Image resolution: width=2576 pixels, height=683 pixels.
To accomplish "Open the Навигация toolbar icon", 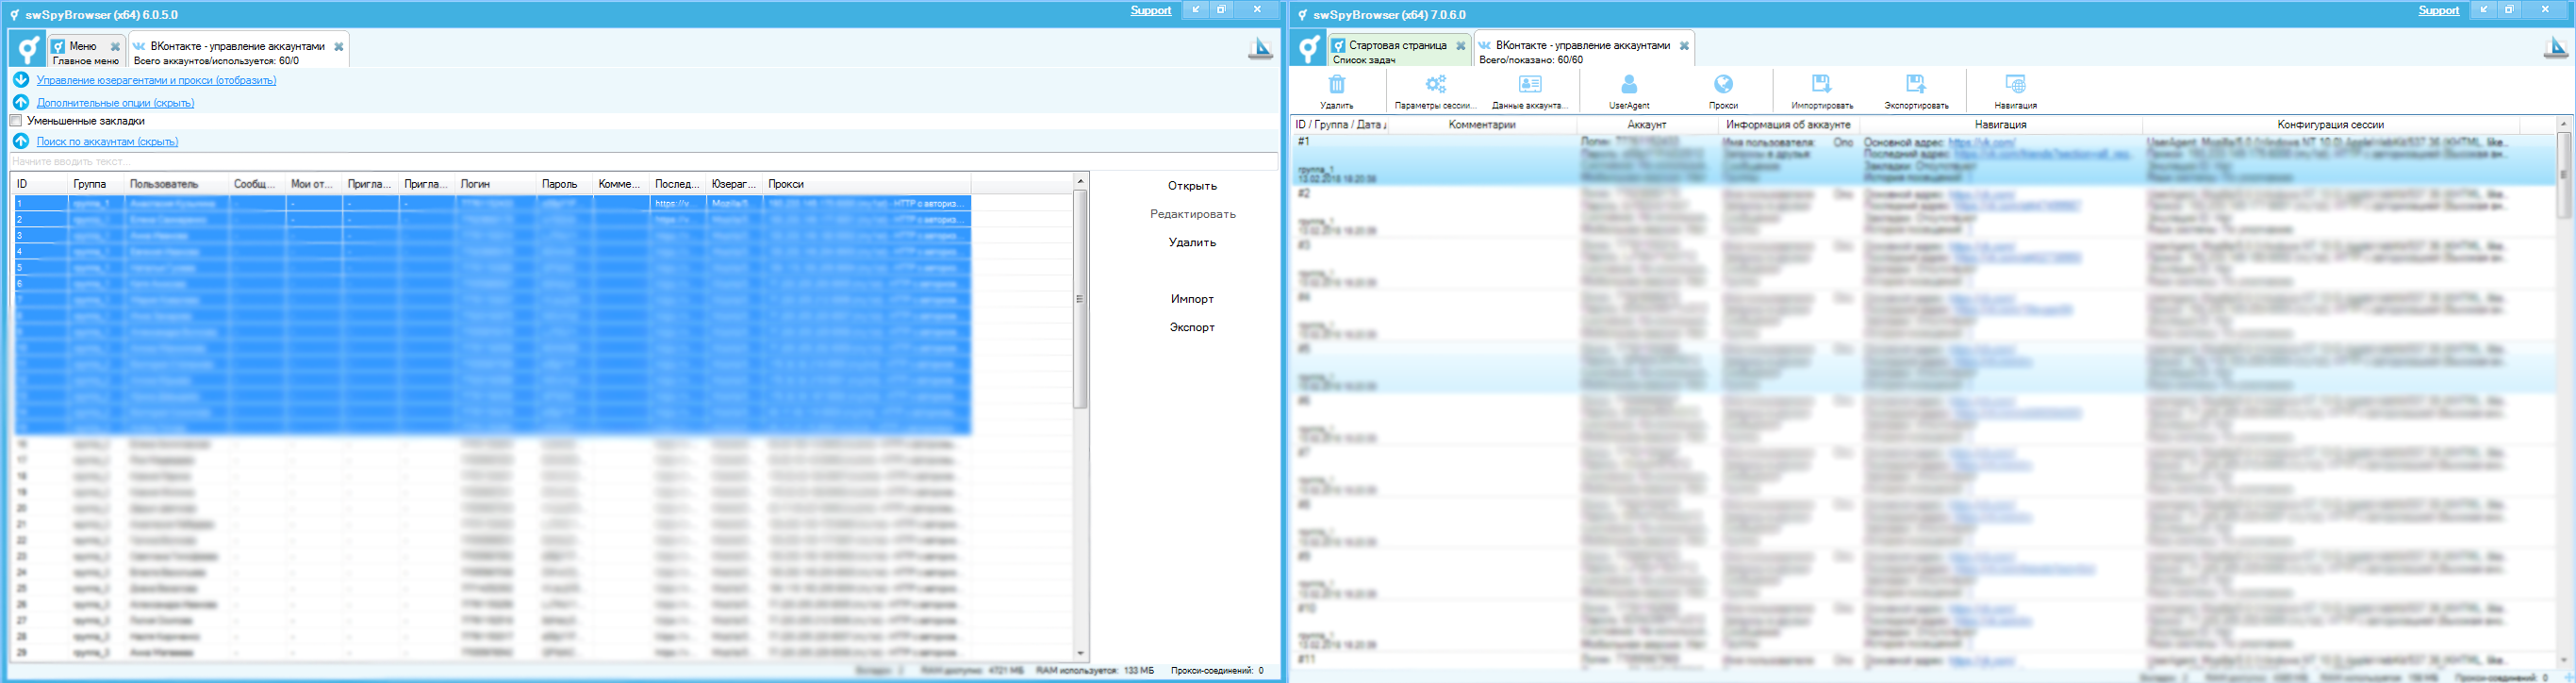I will (x=2015, y=85).
